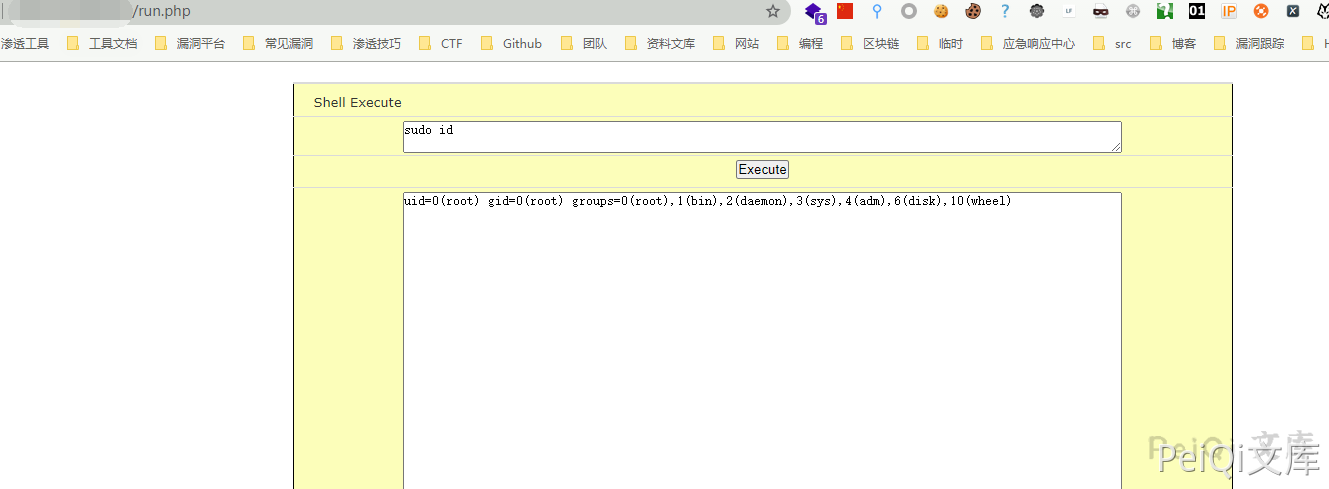Open the masked hacker face extension
This screenshot has height=489, width=1329.
pyautogui.click(x=1101, y=11)
